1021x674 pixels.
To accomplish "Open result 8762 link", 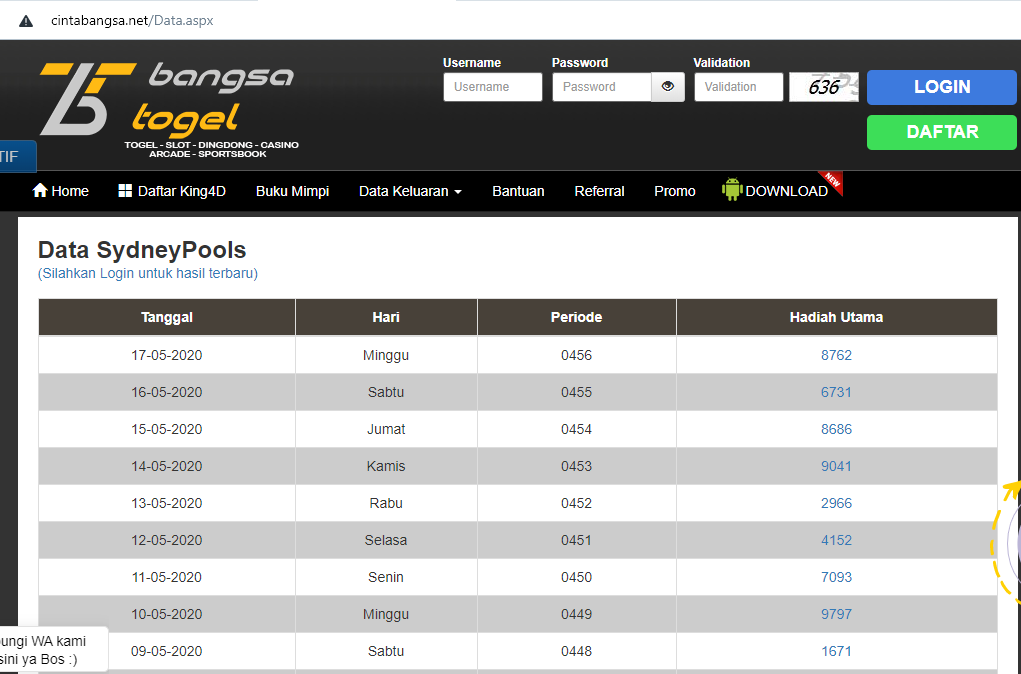I will (836, 355).
